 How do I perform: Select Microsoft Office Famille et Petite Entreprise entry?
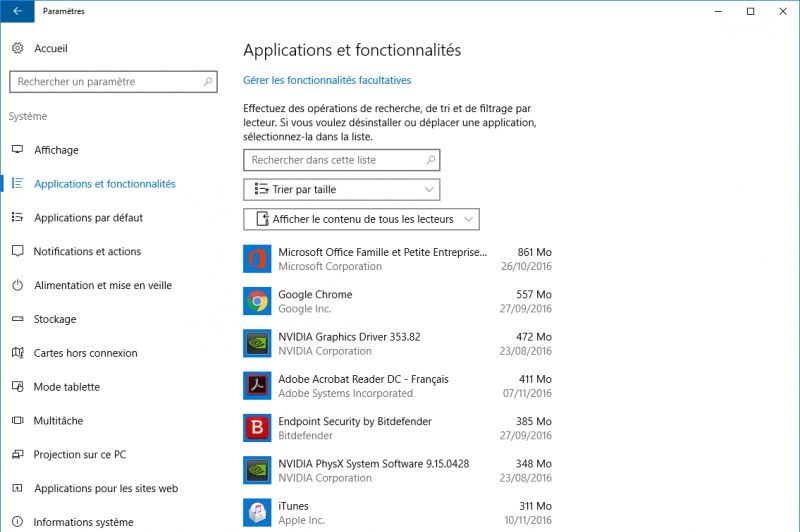383,252
